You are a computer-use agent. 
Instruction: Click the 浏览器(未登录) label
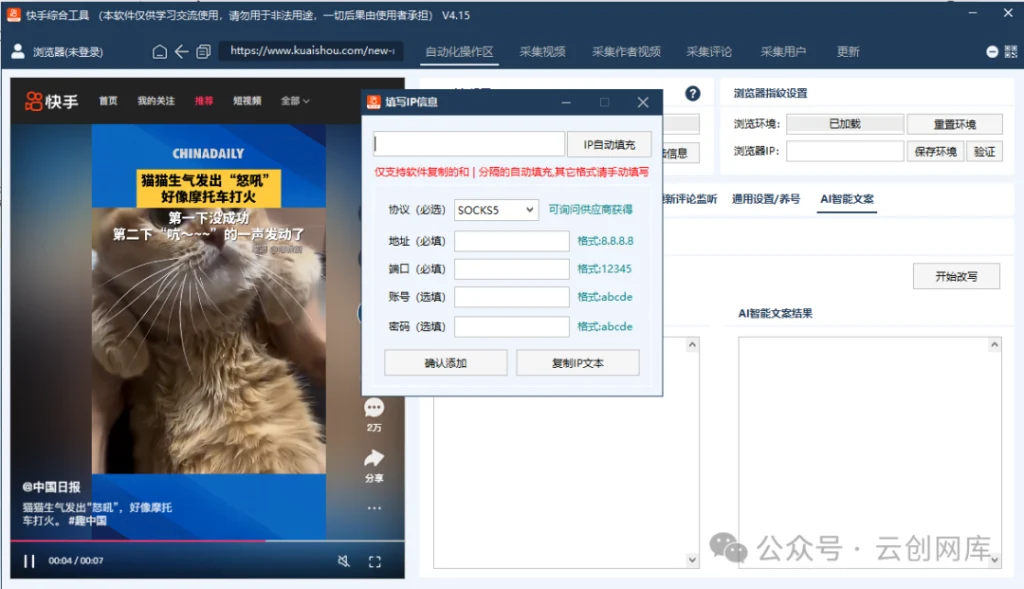coord(68,52)
